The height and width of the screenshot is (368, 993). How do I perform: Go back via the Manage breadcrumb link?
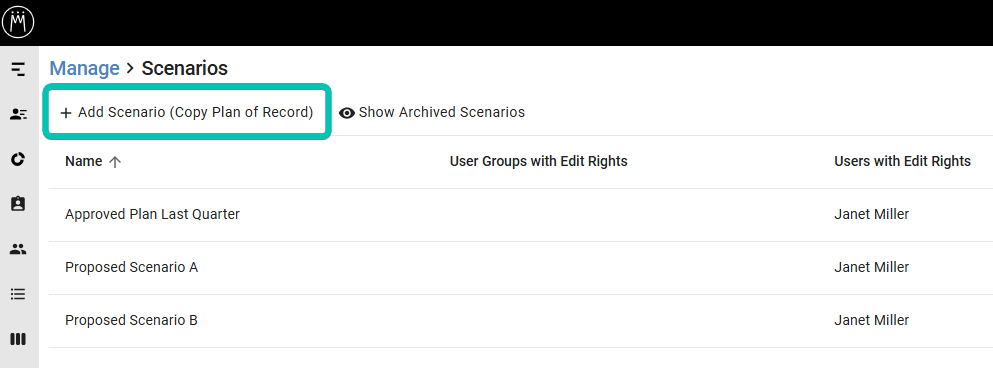(x=84, y=68)
